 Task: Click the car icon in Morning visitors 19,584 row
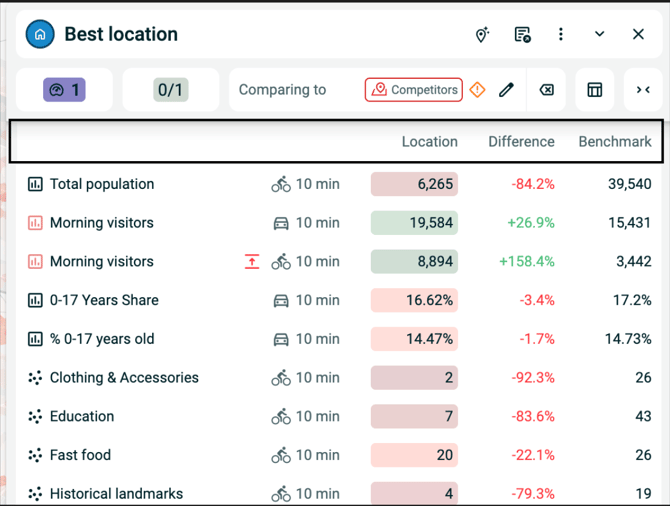pyautogui.click(x=281, y=223)
